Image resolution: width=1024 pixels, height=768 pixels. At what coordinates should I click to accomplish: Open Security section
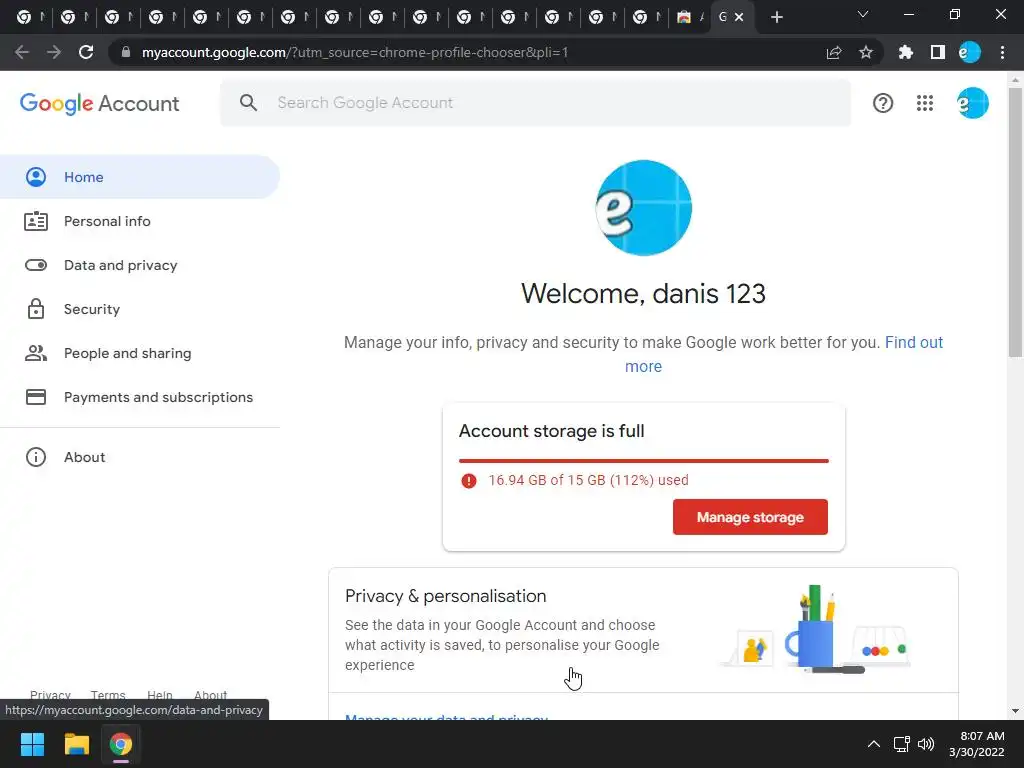pos(140,310)
